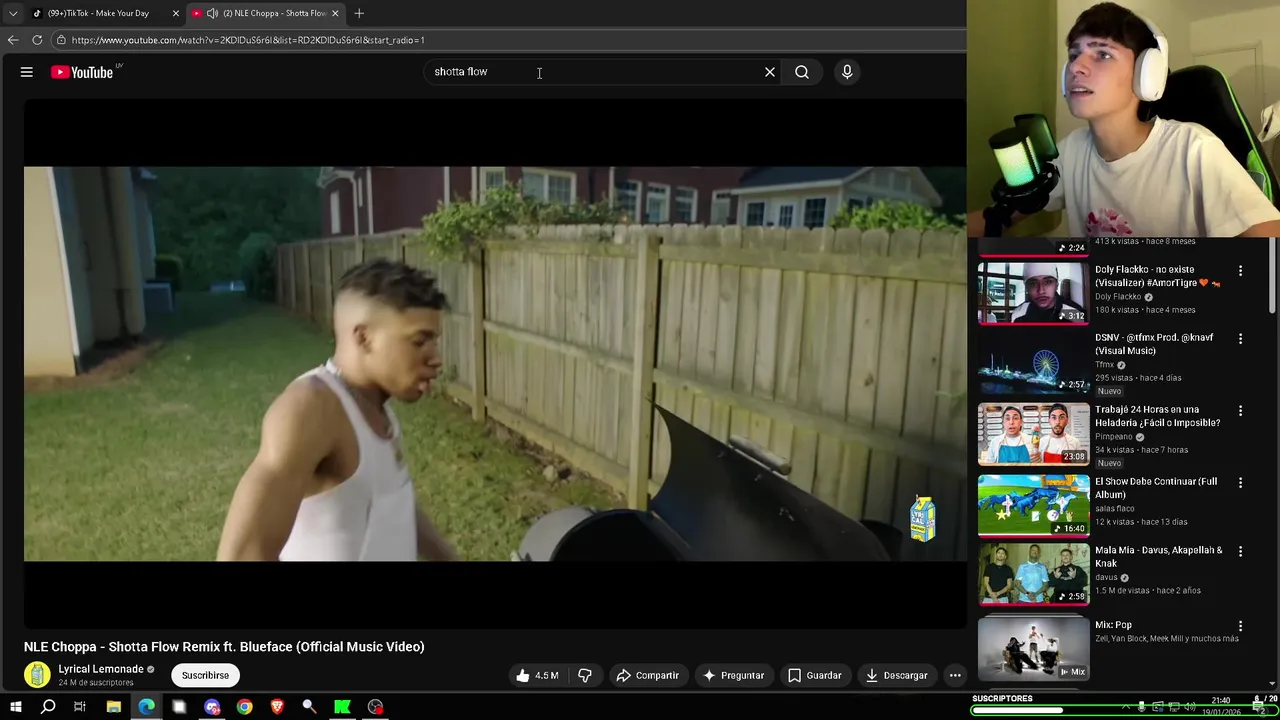Click the Preguntar ask button
Viewport: 1280px width, 720px height.
click(x=733, y=675)
